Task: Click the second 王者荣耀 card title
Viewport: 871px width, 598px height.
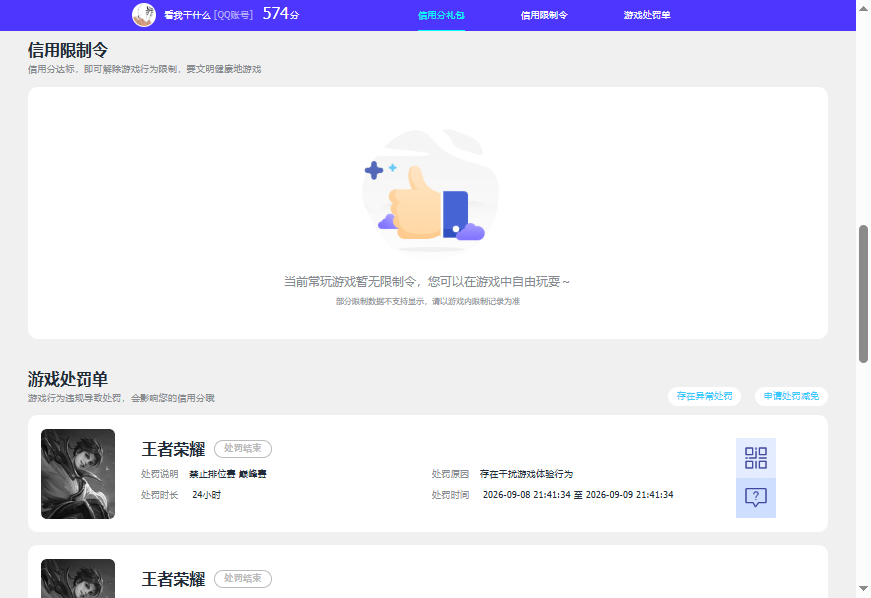Action: pos(173,579)
